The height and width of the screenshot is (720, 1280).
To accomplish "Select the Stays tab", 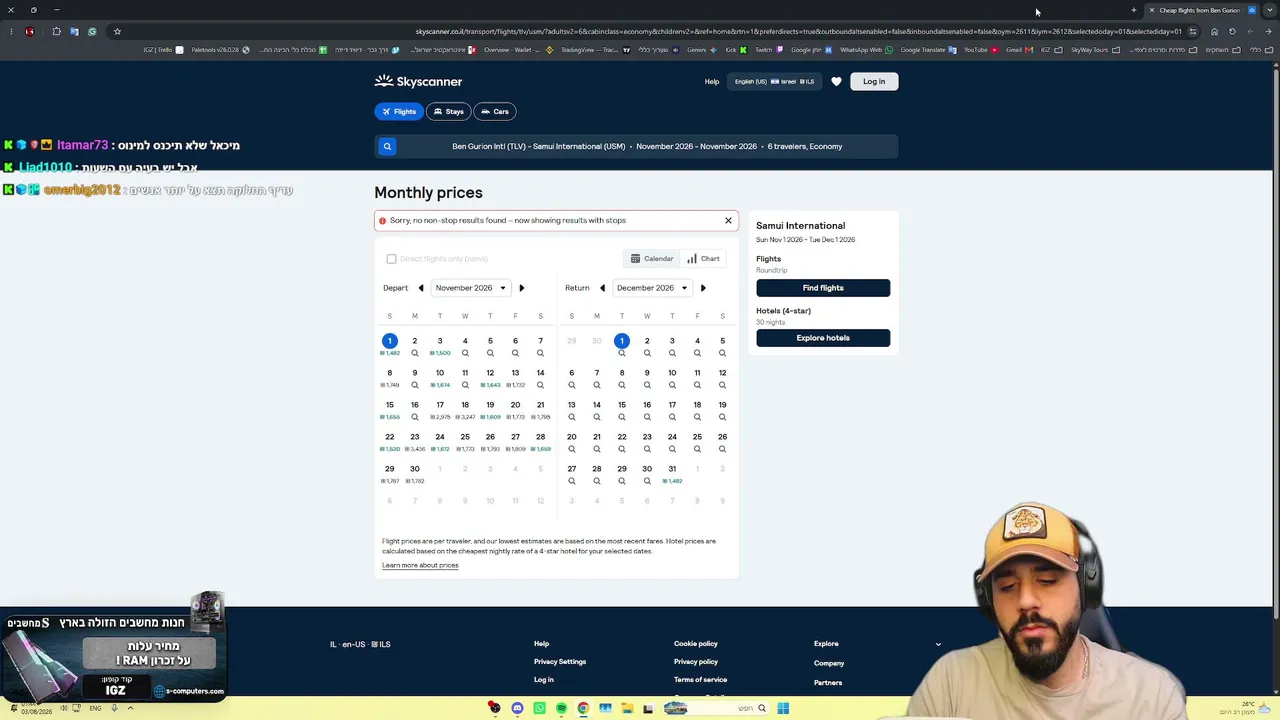I will pos(448,112).
